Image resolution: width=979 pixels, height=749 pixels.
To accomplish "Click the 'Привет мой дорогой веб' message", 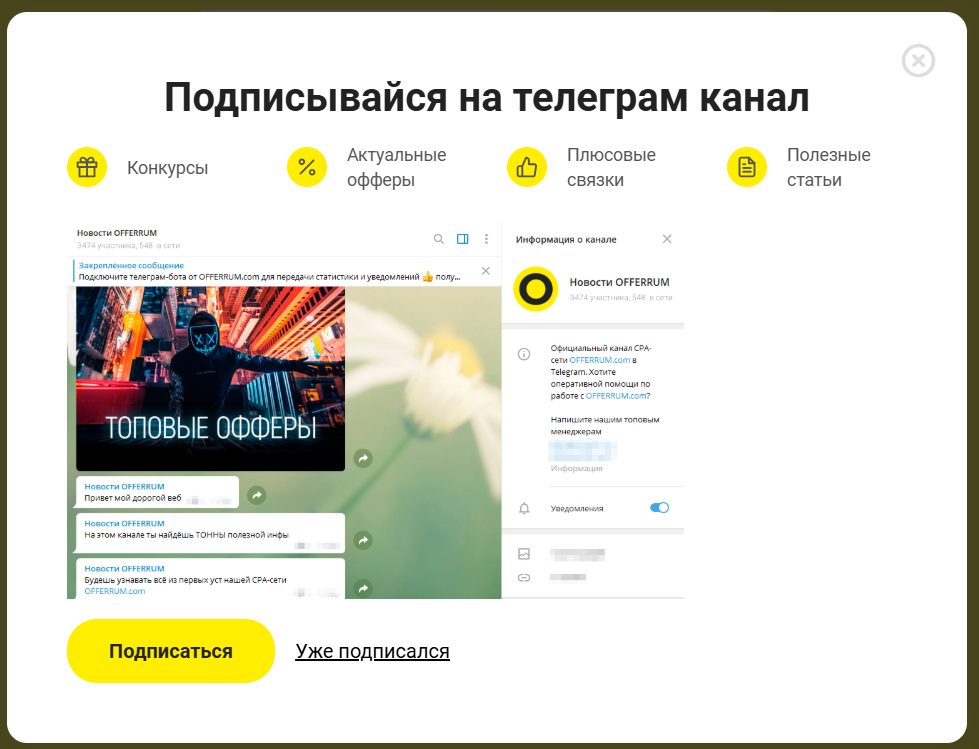I will [157, 492].
